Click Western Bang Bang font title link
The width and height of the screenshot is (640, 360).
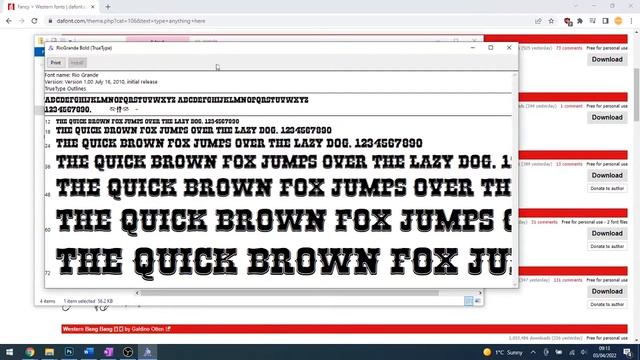87,329
